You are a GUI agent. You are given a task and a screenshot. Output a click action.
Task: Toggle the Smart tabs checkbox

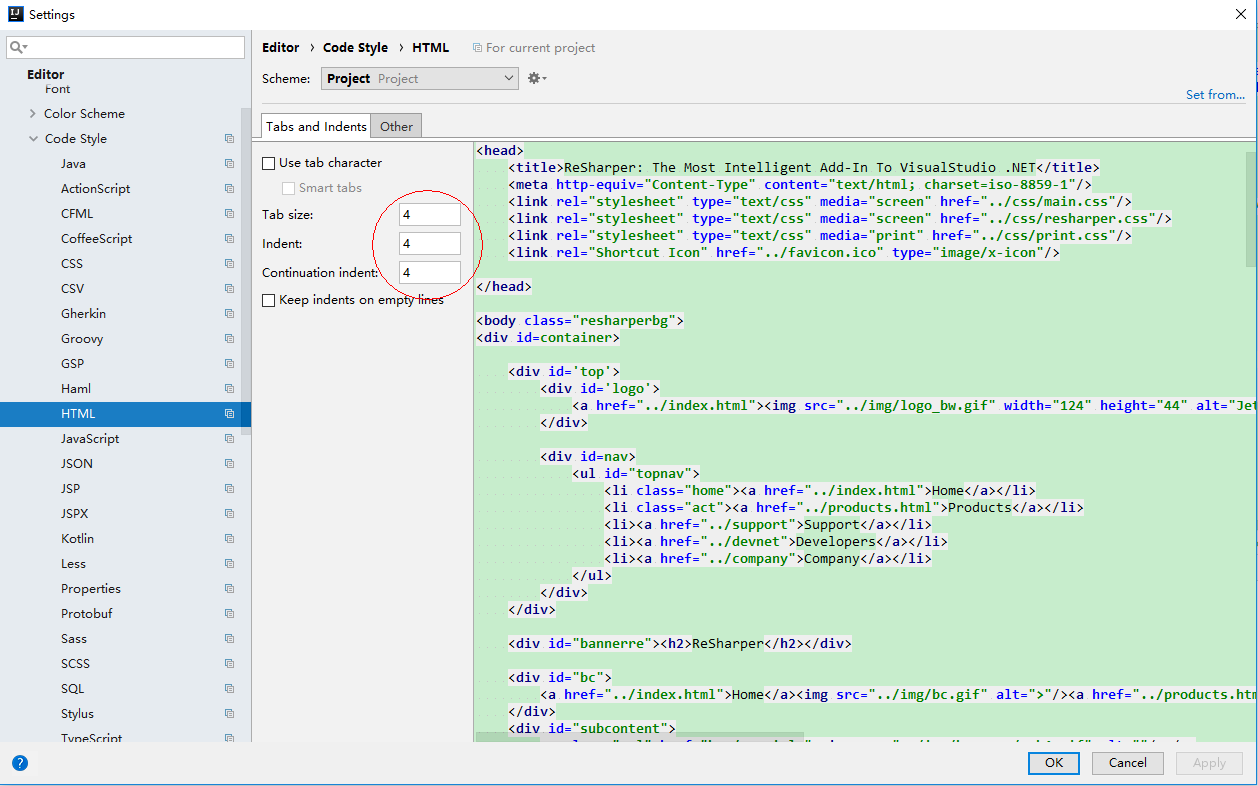(x=288, y=188)
